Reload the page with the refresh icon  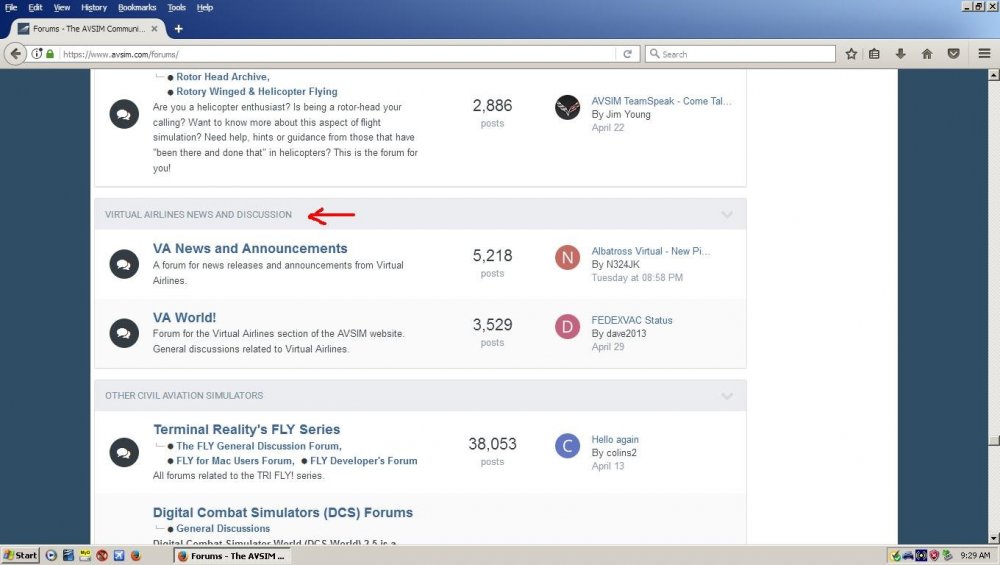coord(628,54)
